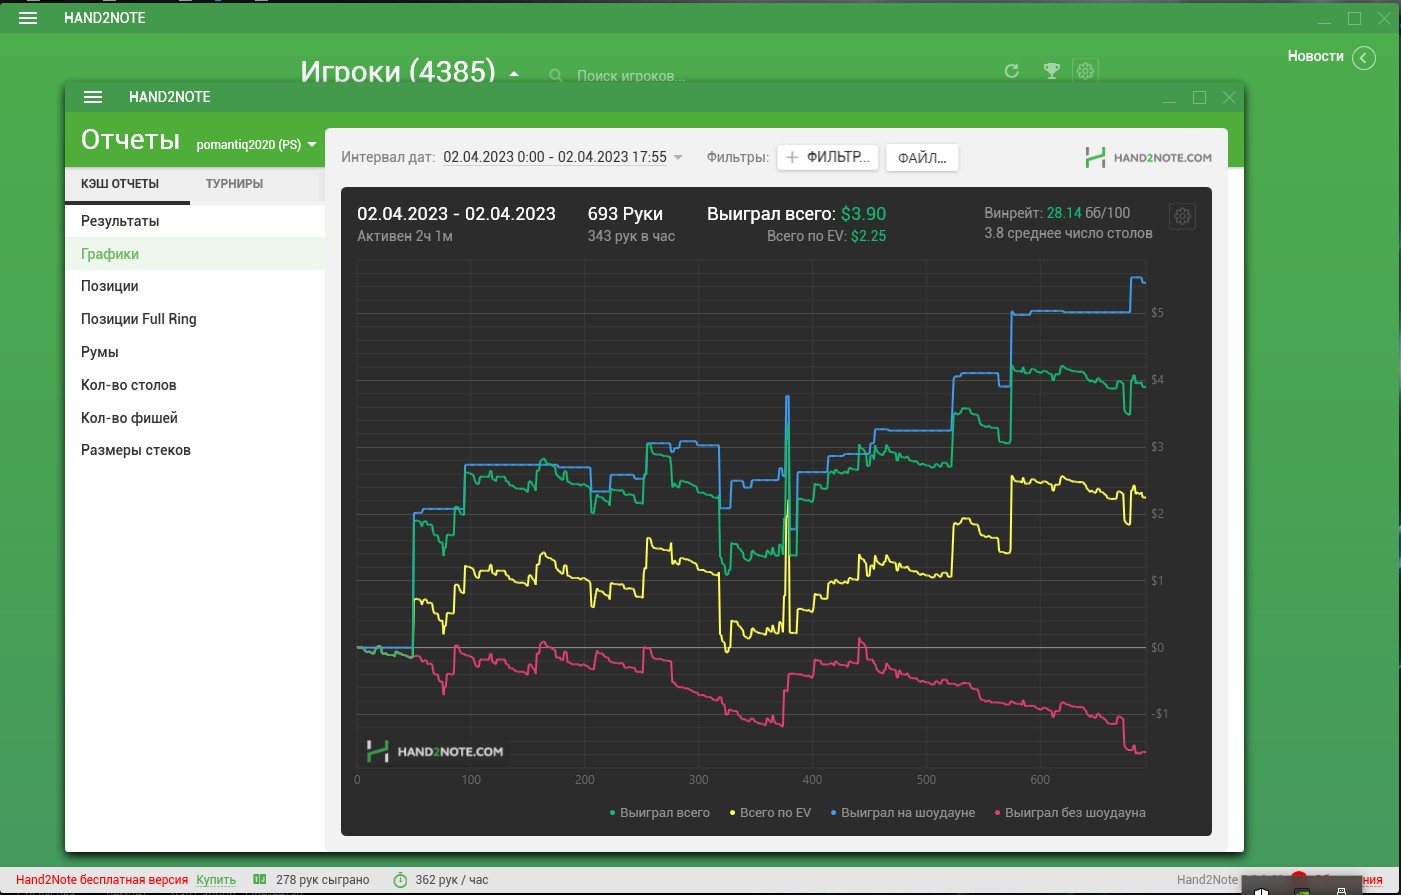This screenshot has width=1401, height=895.
Task: Click Выиграл всего $3.90 value
Action: [863, 214]
